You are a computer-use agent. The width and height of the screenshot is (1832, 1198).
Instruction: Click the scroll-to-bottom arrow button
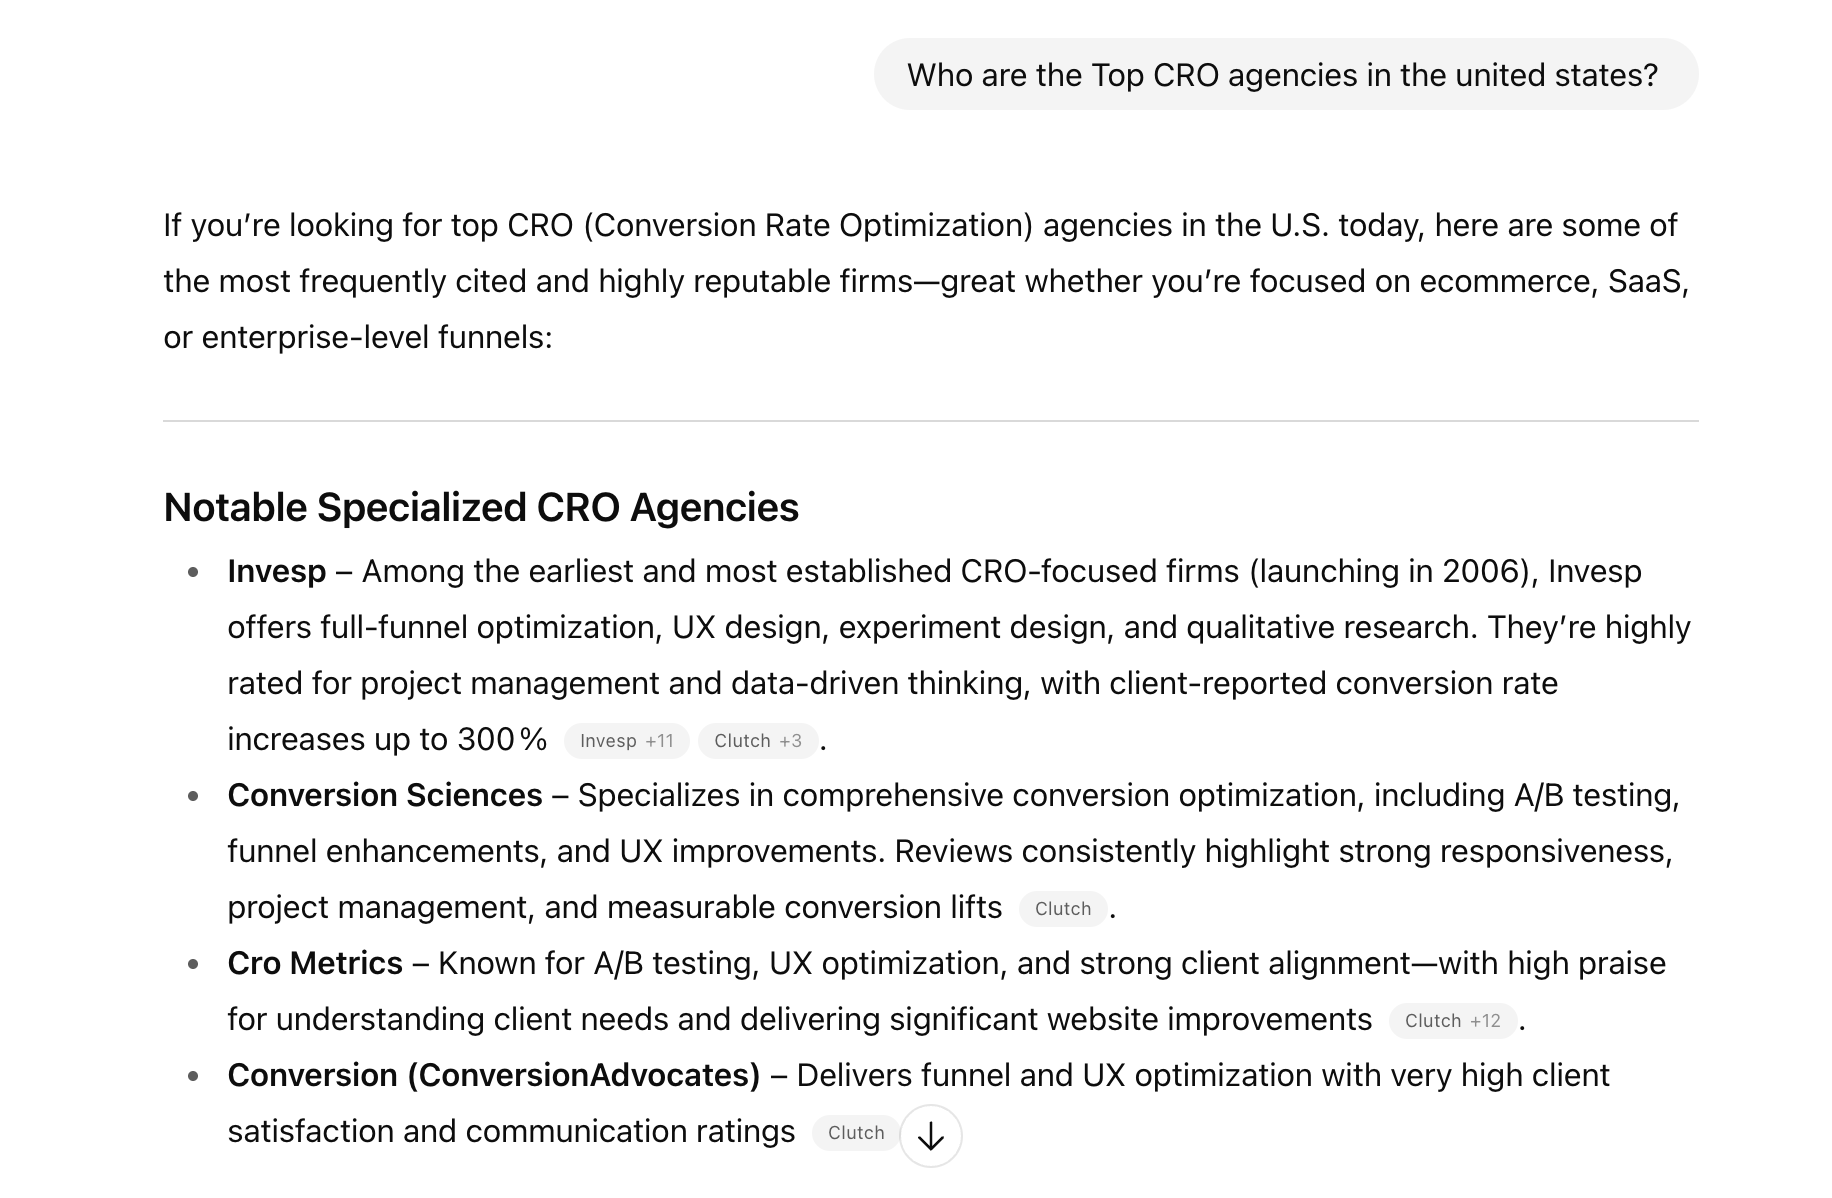[930, 1135]
